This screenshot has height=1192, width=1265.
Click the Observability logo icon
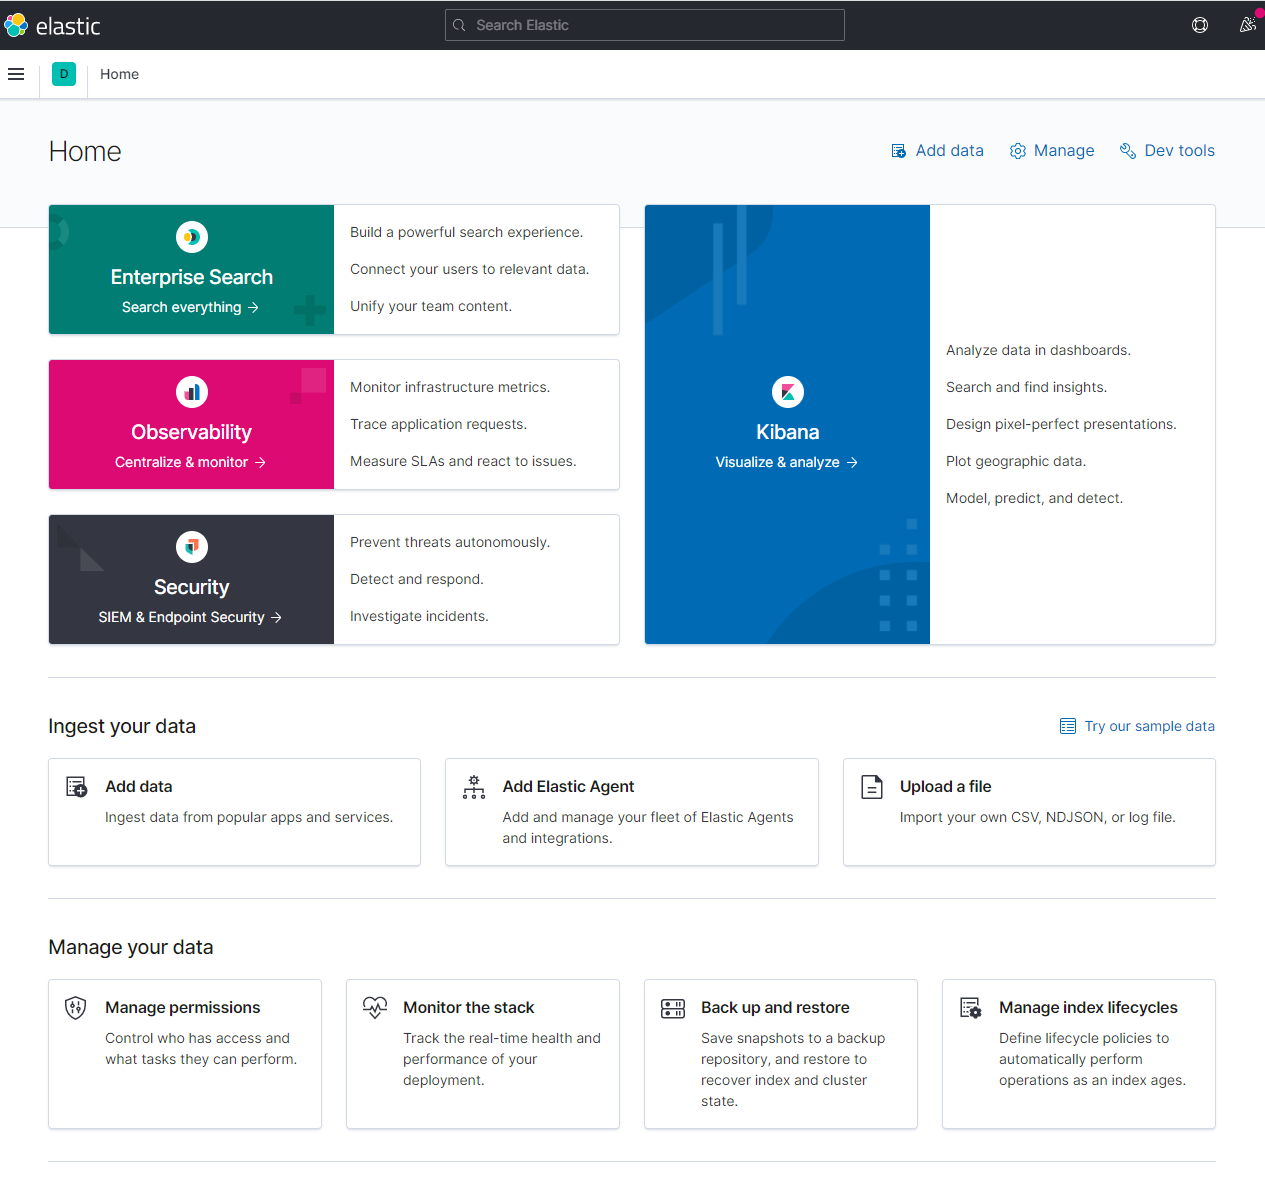[x=192, y=392]
